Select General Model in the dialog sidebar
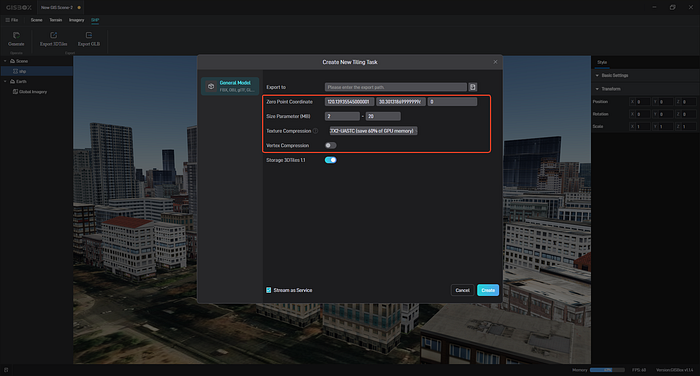 click(230, 86)
